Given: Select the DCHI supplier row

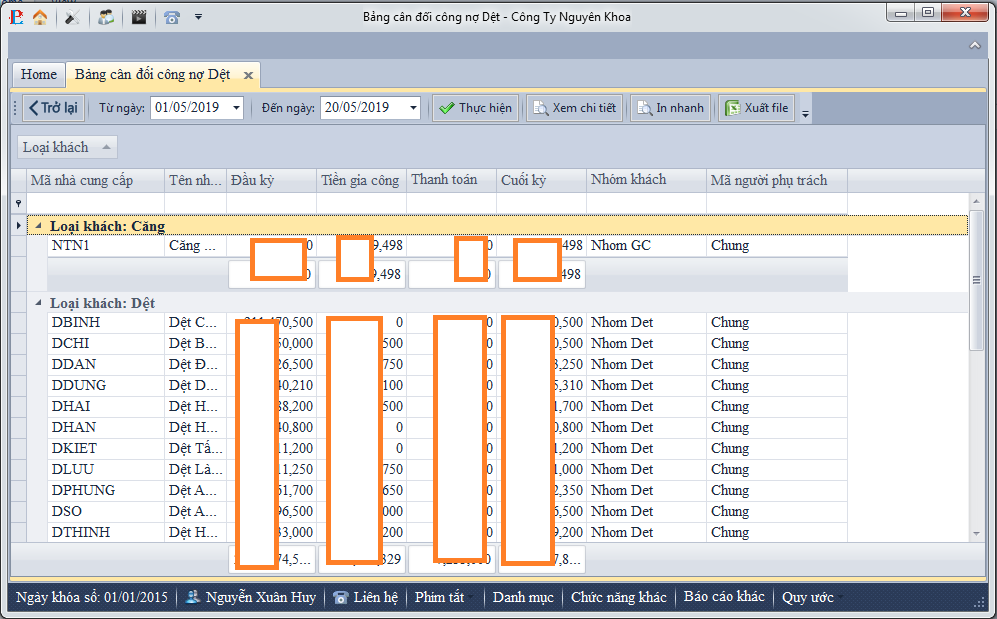Looking at the screenshot, I should pyautogui.click(x=447, y=344).
